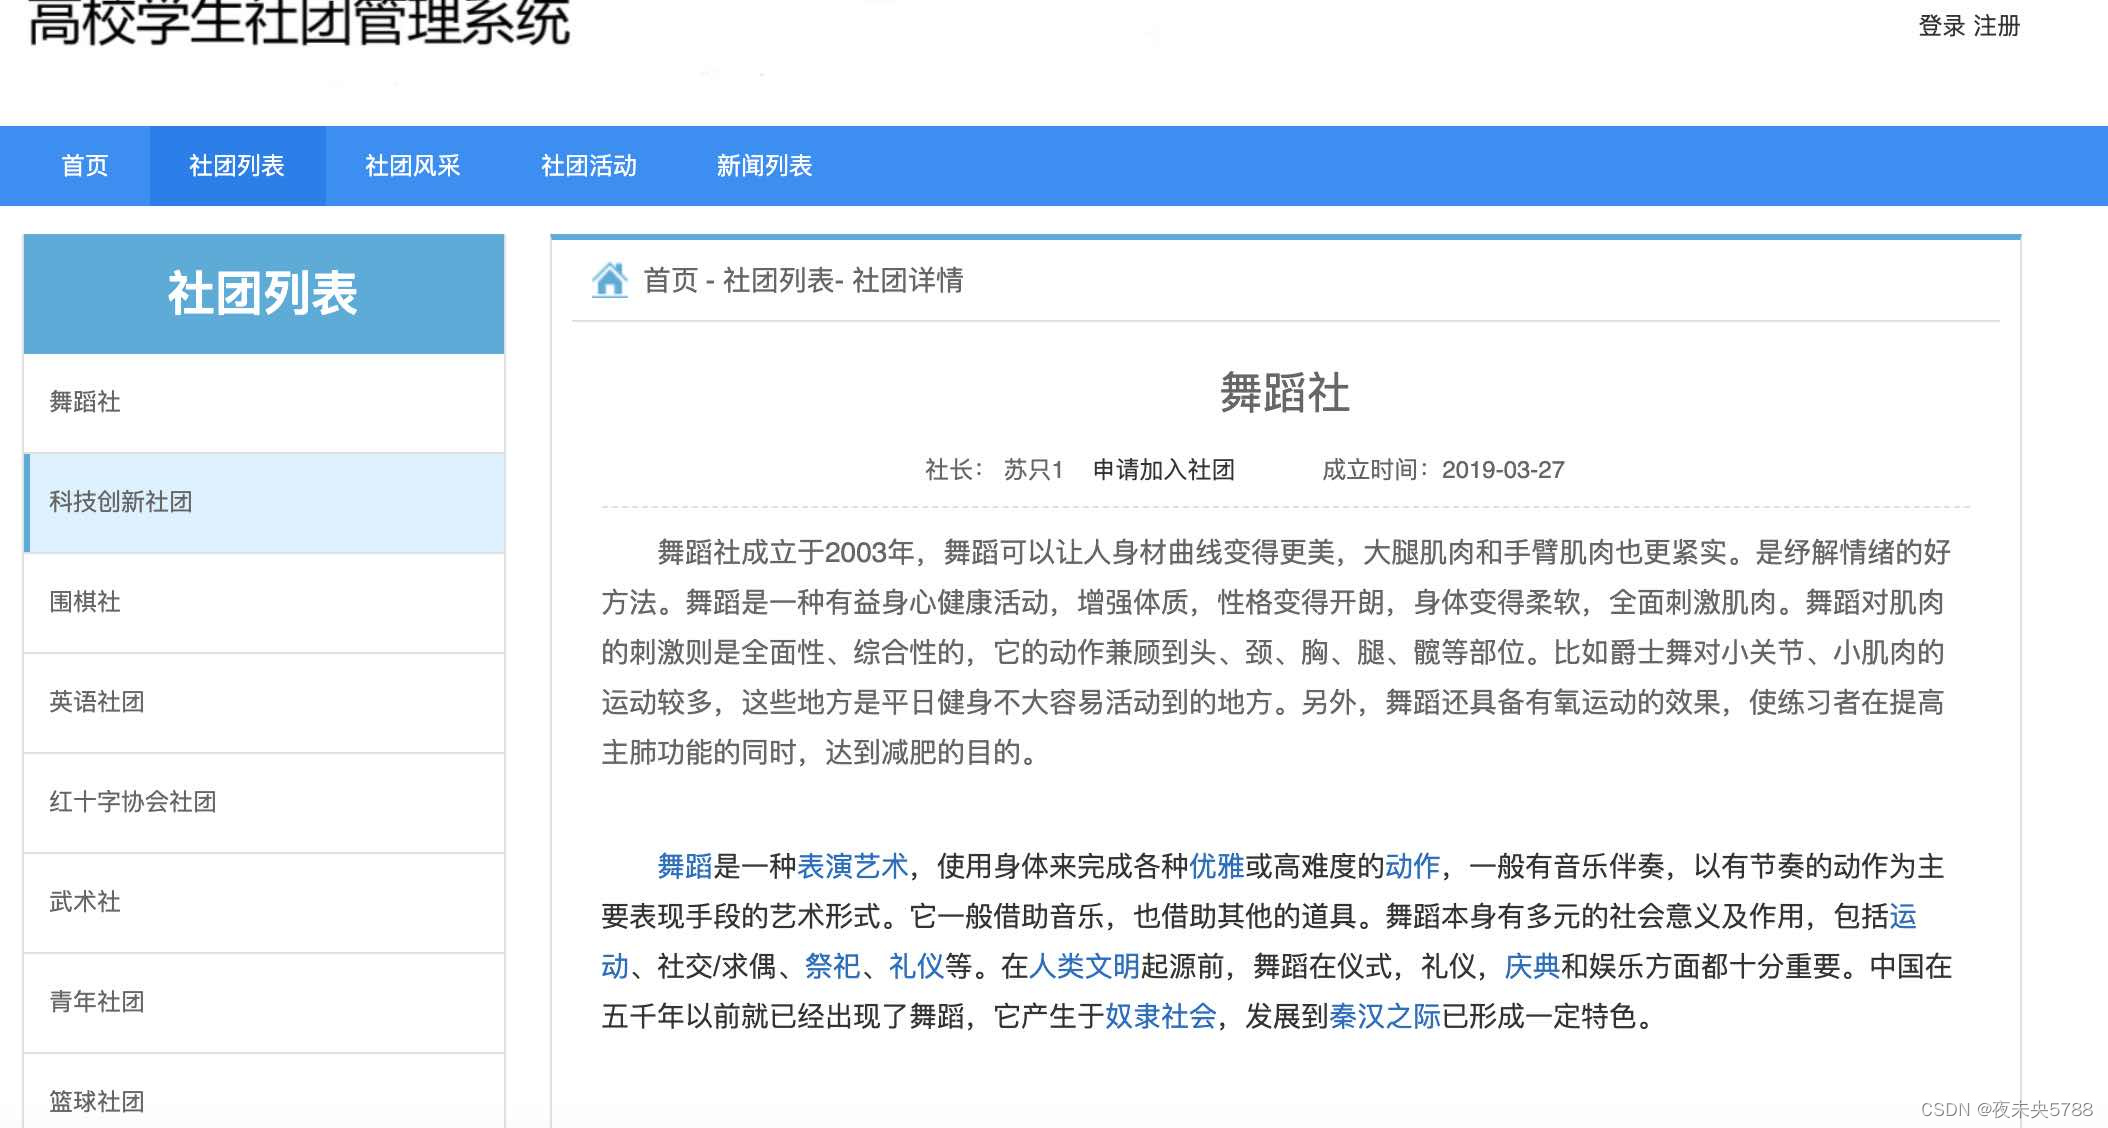The width and height of the screenshot is (2108, 1128).
Task: Go to 社团活动 navigation tab
Action: pos(588,166)
